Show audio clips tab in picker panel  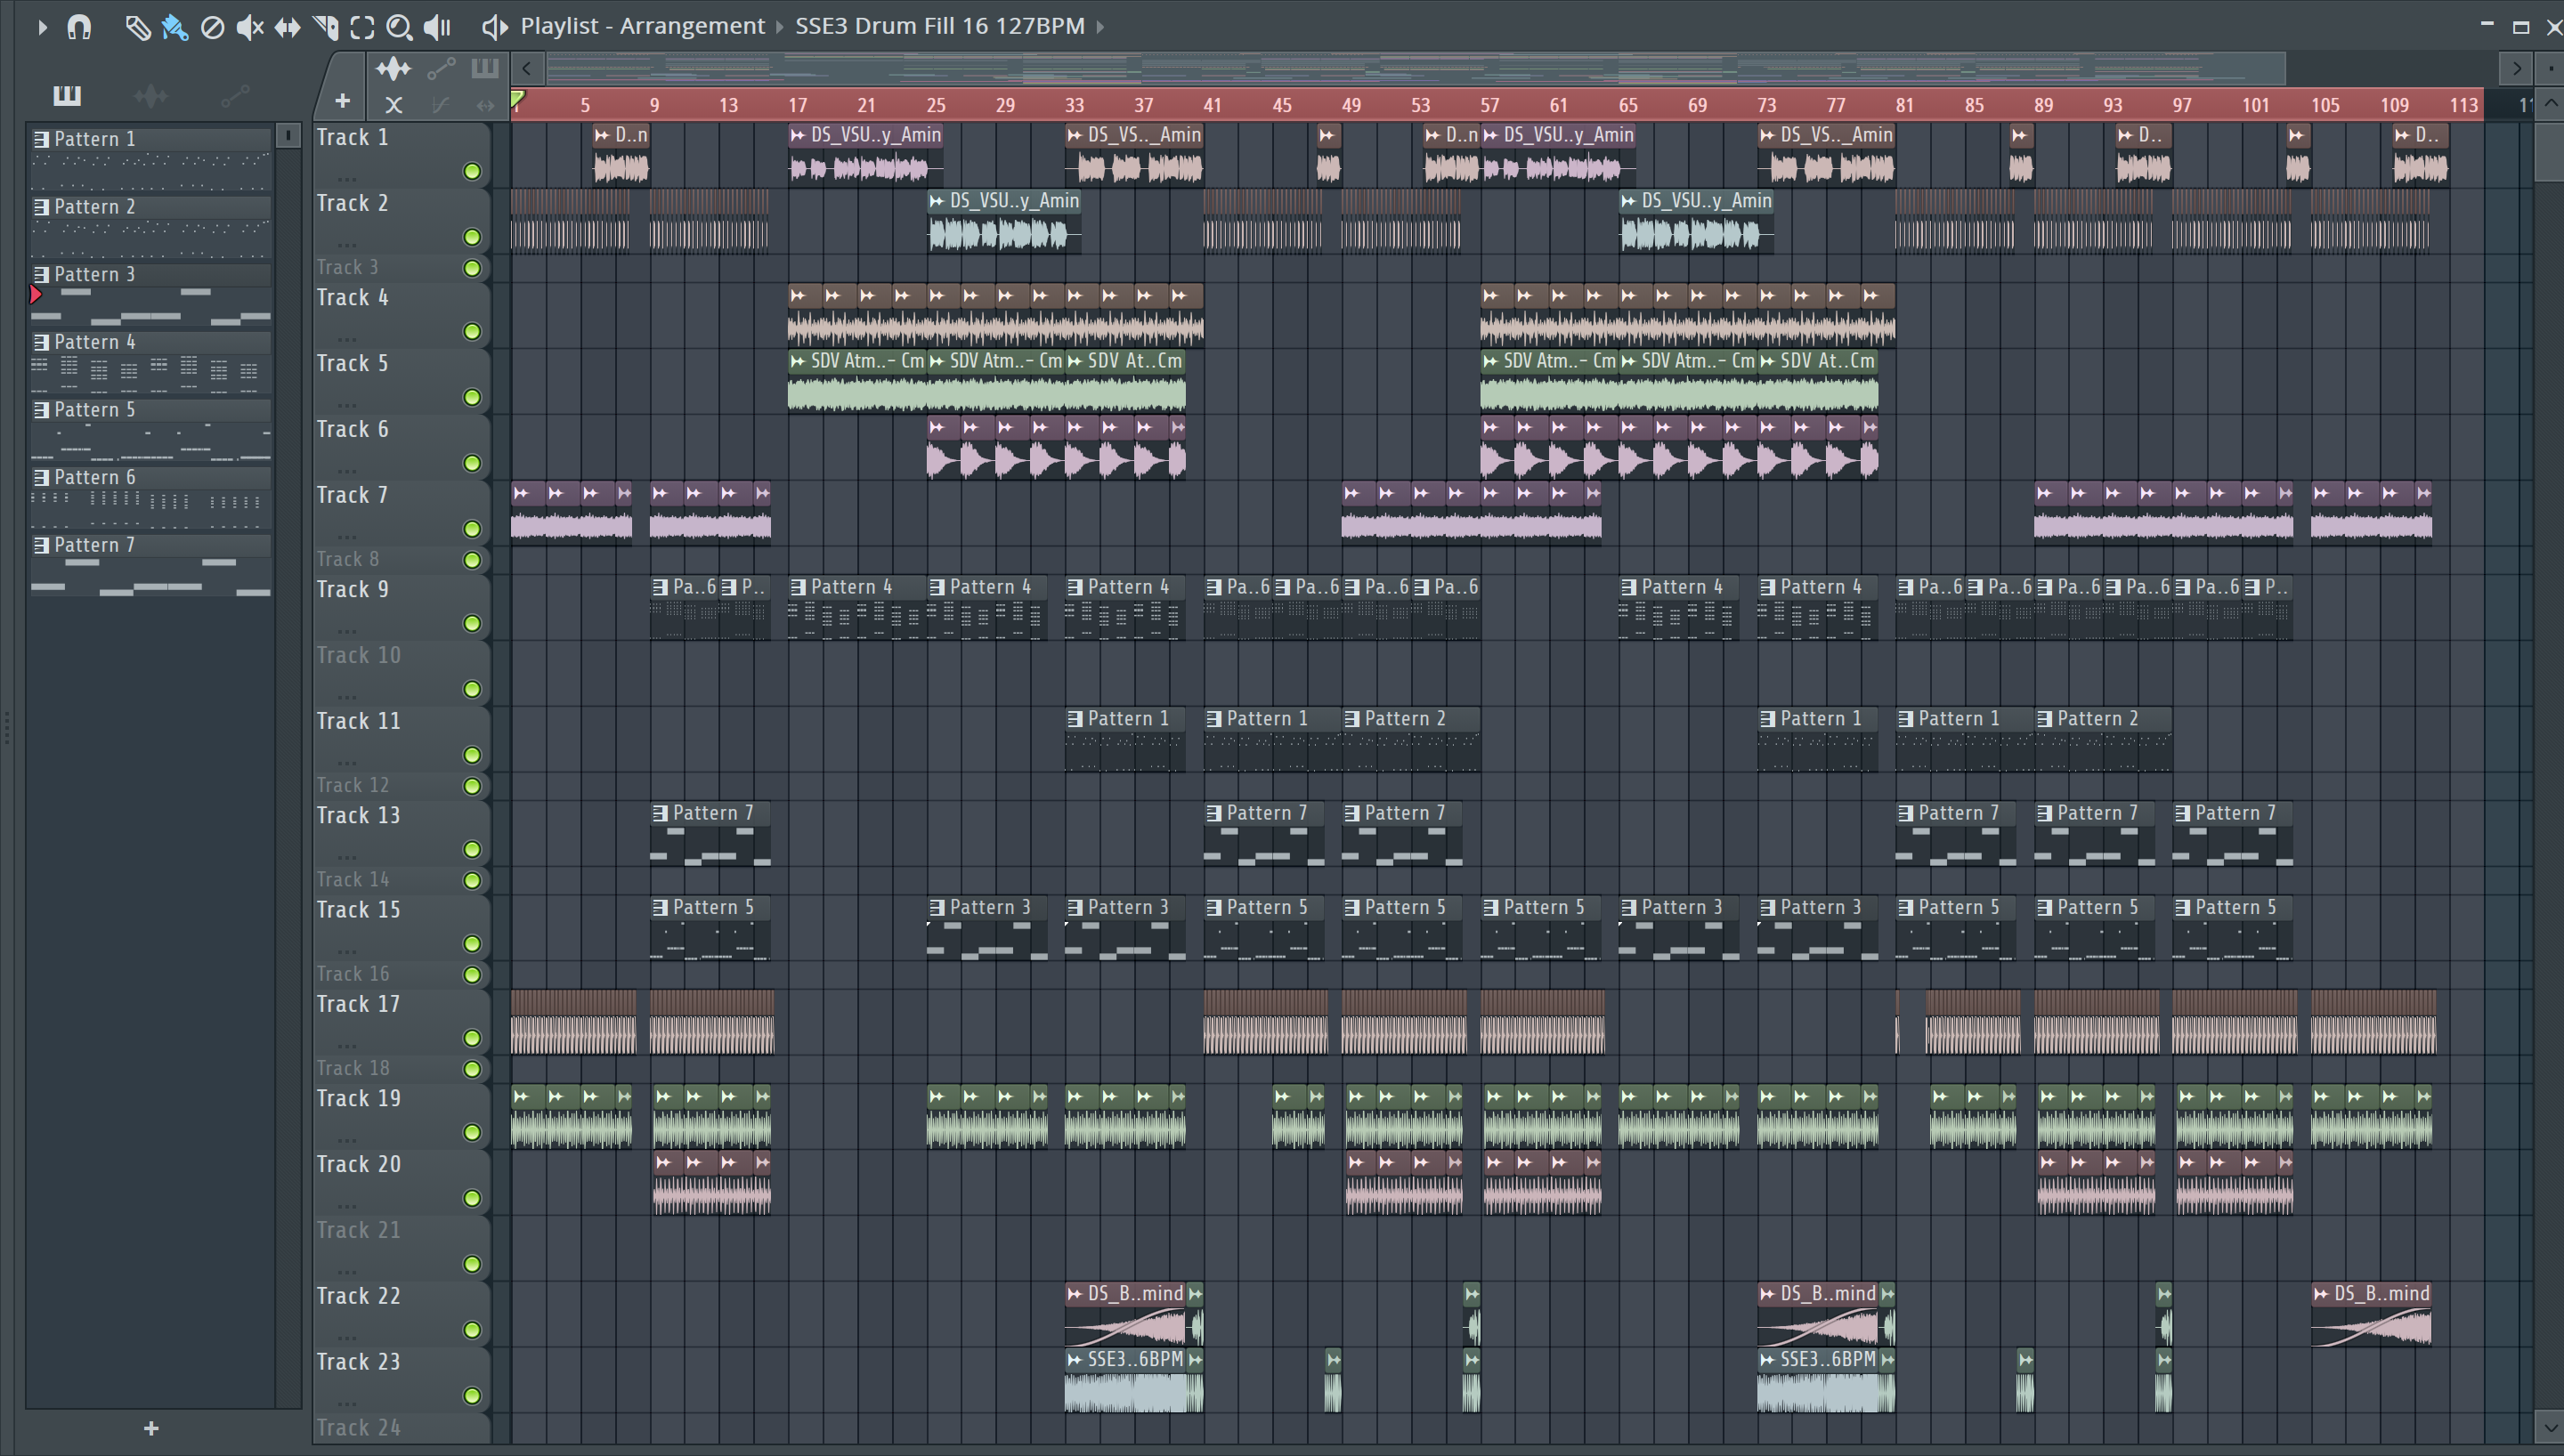151,96
